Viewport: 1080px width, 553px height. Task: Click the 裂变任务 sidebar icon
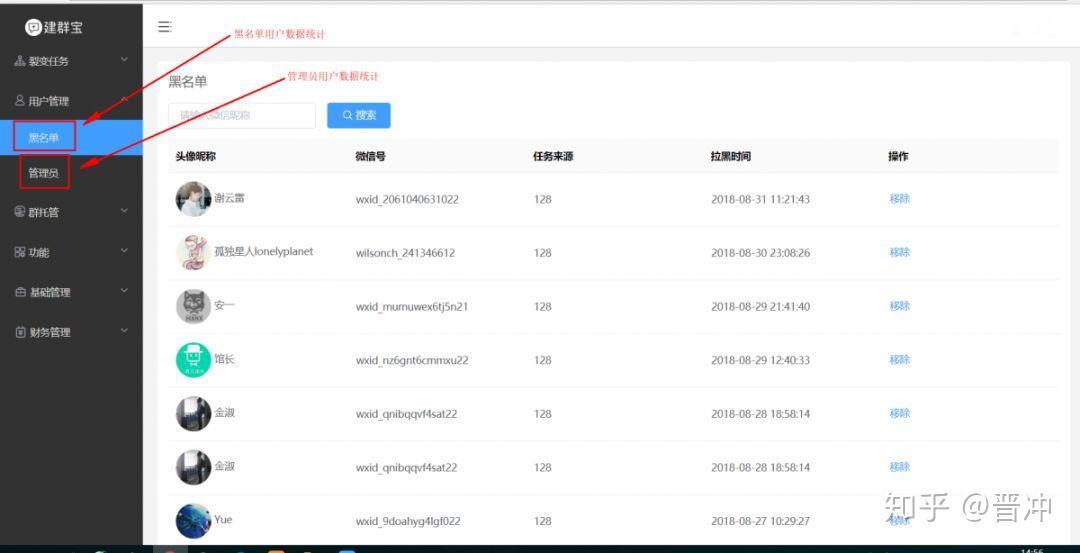(x=19, y=61)
